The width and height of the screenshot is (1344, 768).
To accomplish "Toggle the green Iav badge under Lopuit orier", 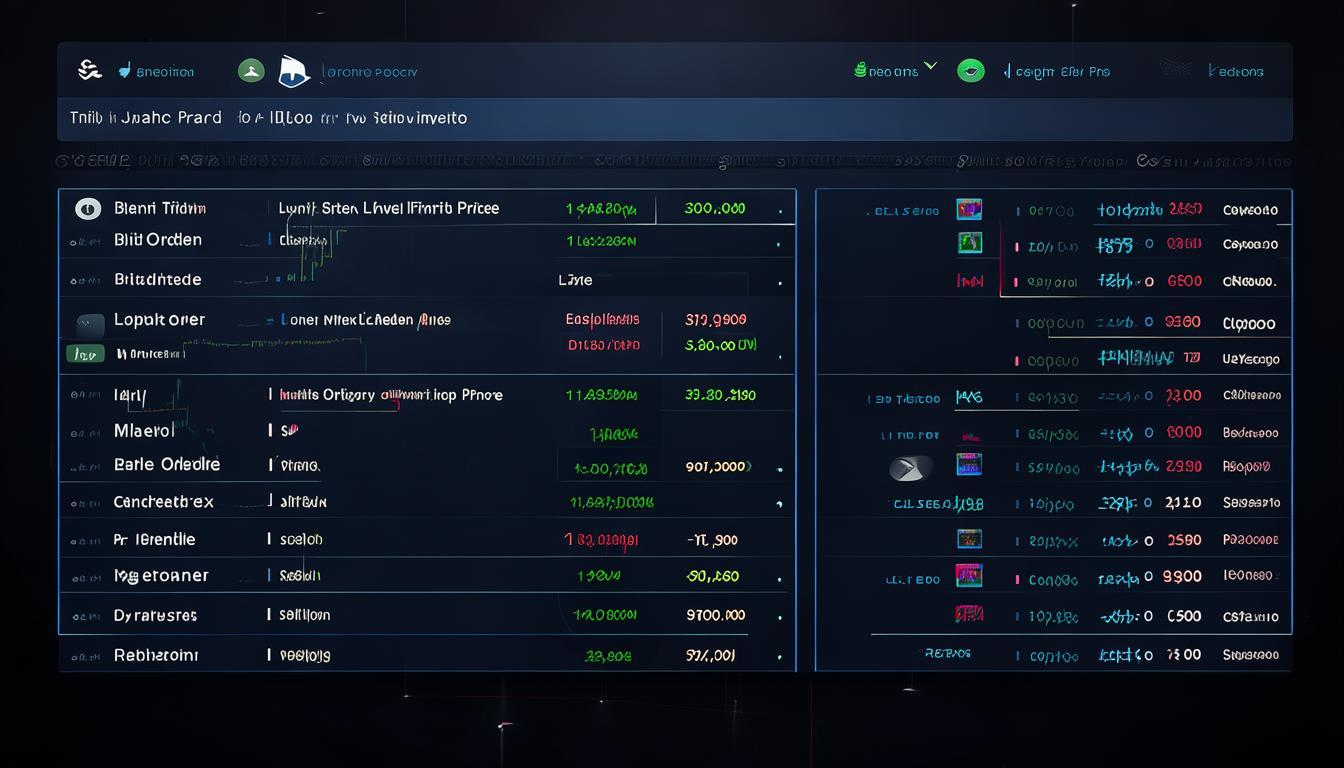I will pos(85,354).
